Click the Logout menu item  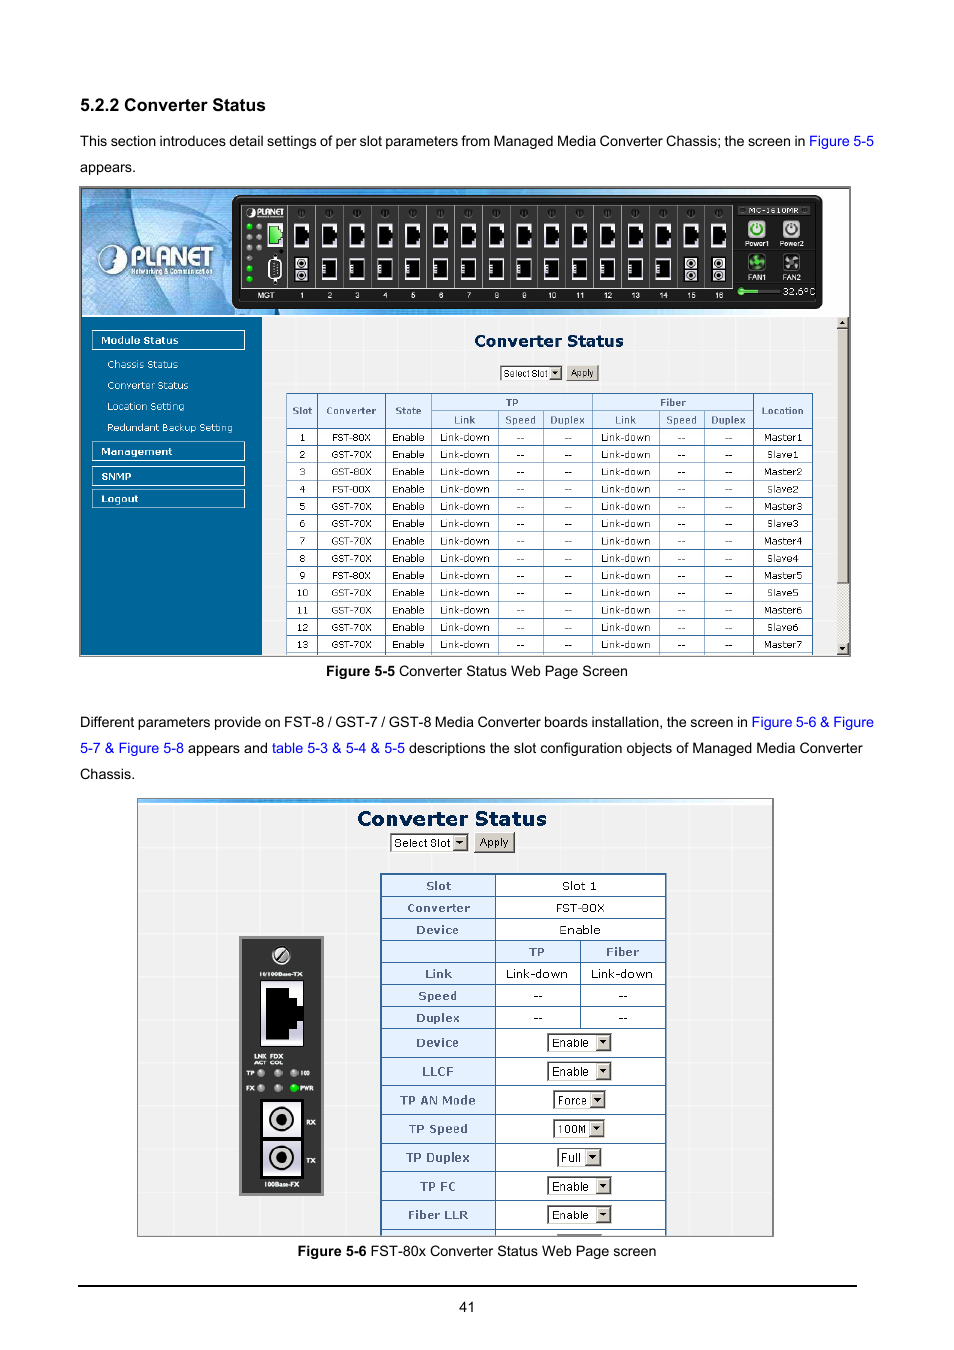point(168,498)
